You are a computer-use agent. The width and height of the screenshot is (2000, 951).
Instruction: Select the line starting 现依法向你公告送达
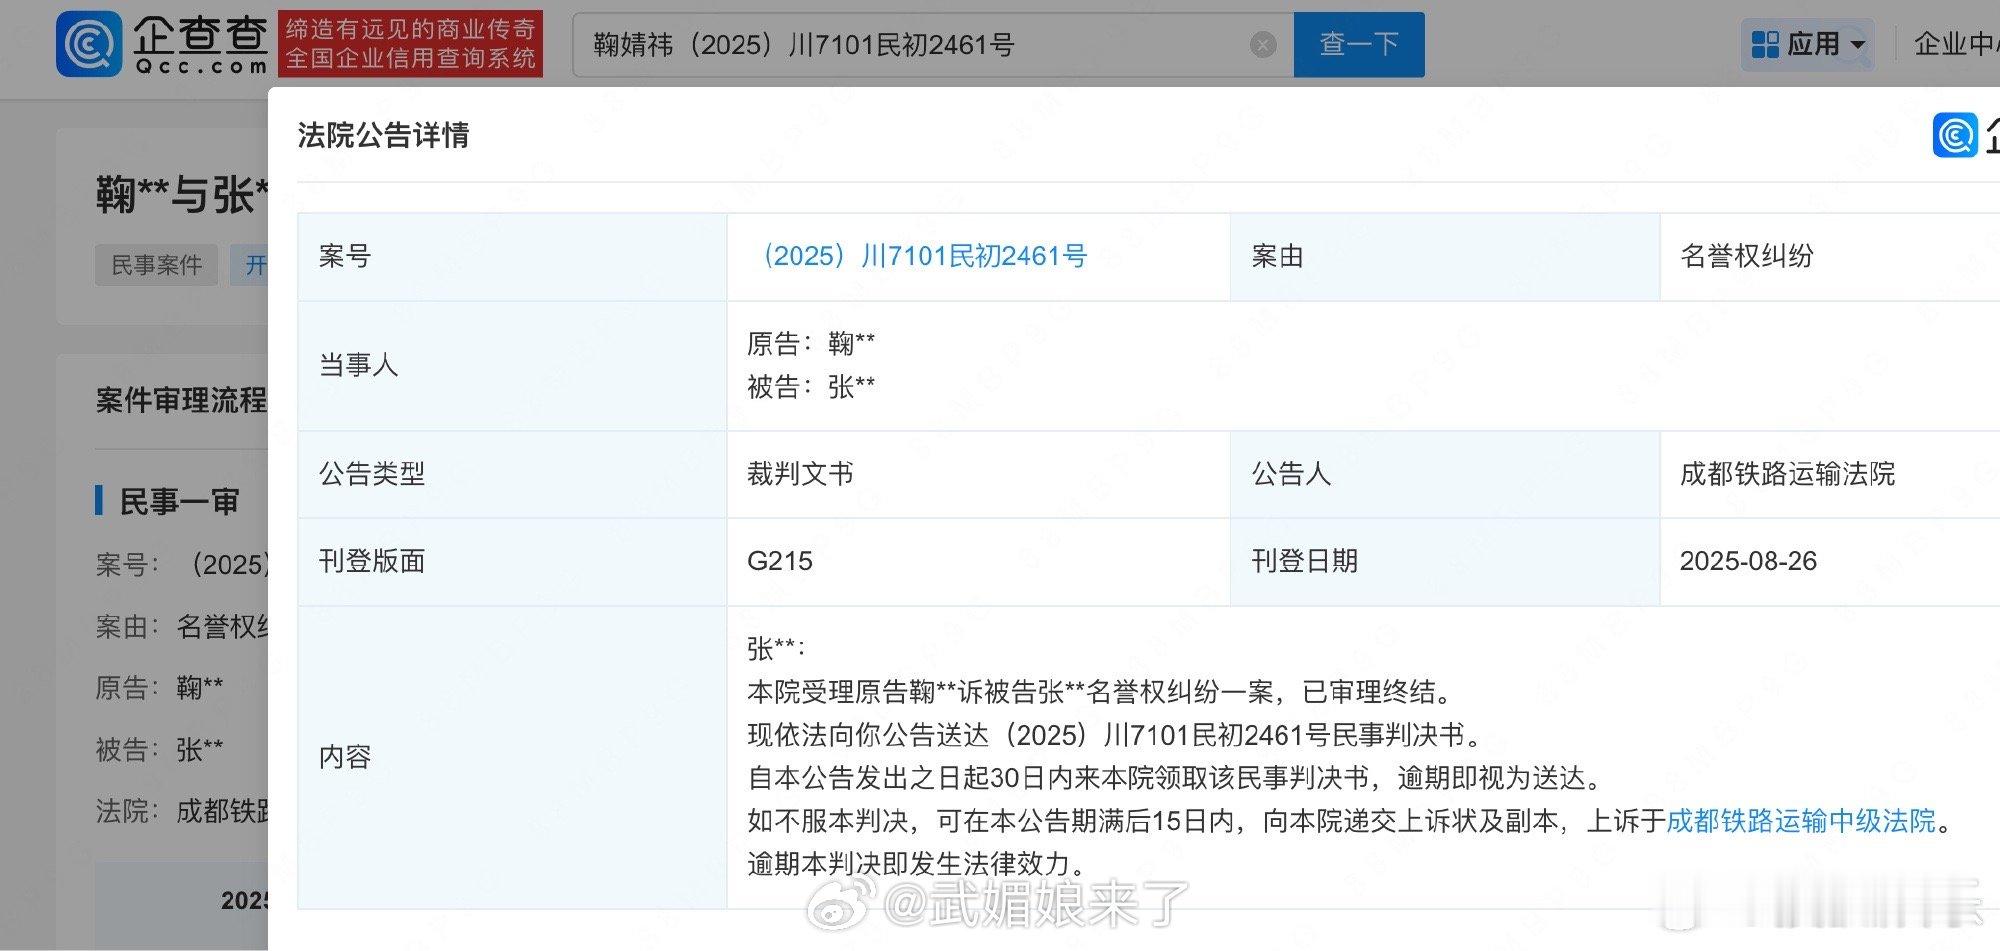tap(1115, 735)
